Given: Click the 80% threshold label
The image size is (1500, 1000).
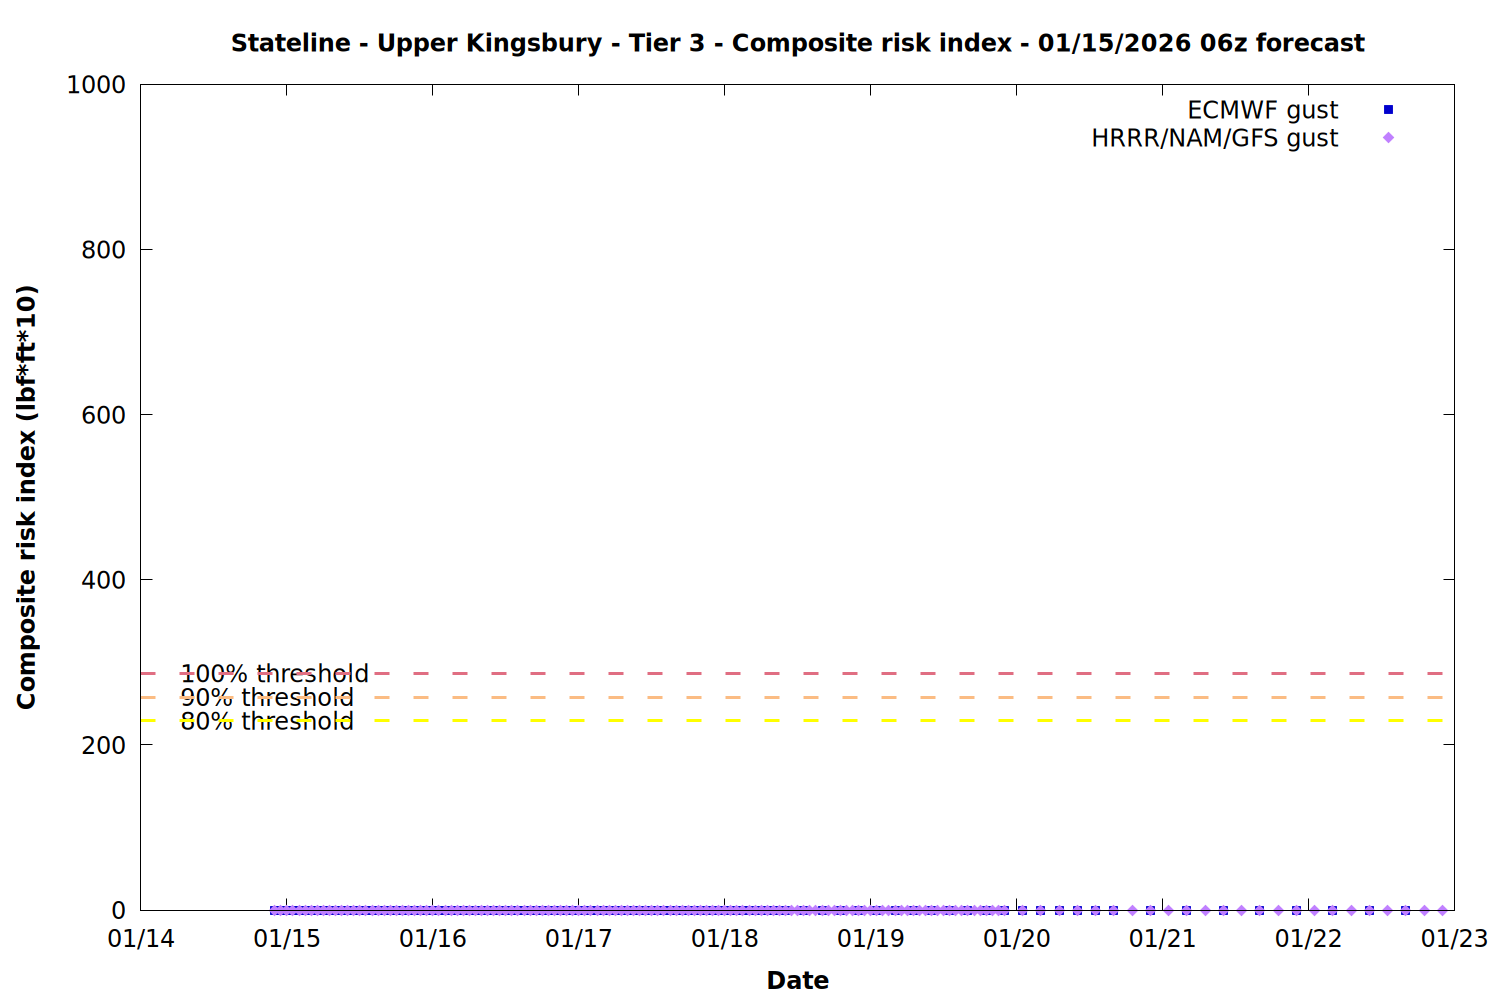Looking at the screenshot, I should 267,721.
